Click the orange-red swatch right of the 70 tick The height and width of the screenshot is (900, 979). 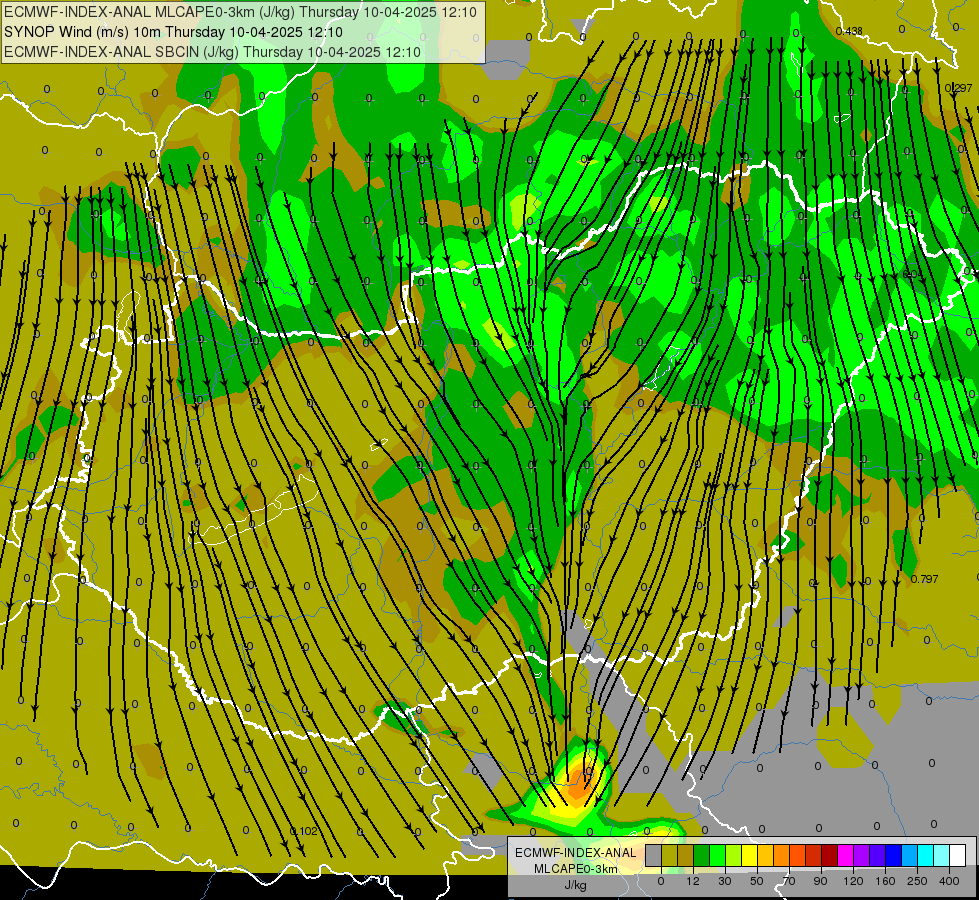(x=798, y=855)
